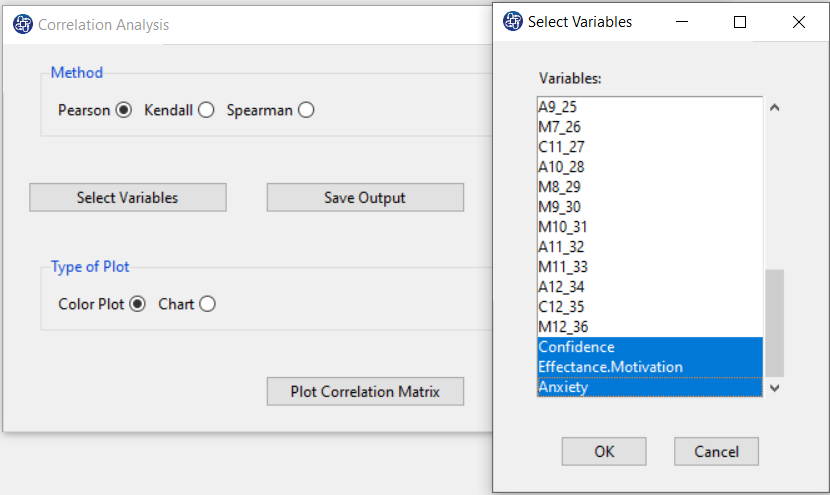Select the Effectance.Motivation variable
Viewport: 830px width, 495px height.
[x=649, y=367]
